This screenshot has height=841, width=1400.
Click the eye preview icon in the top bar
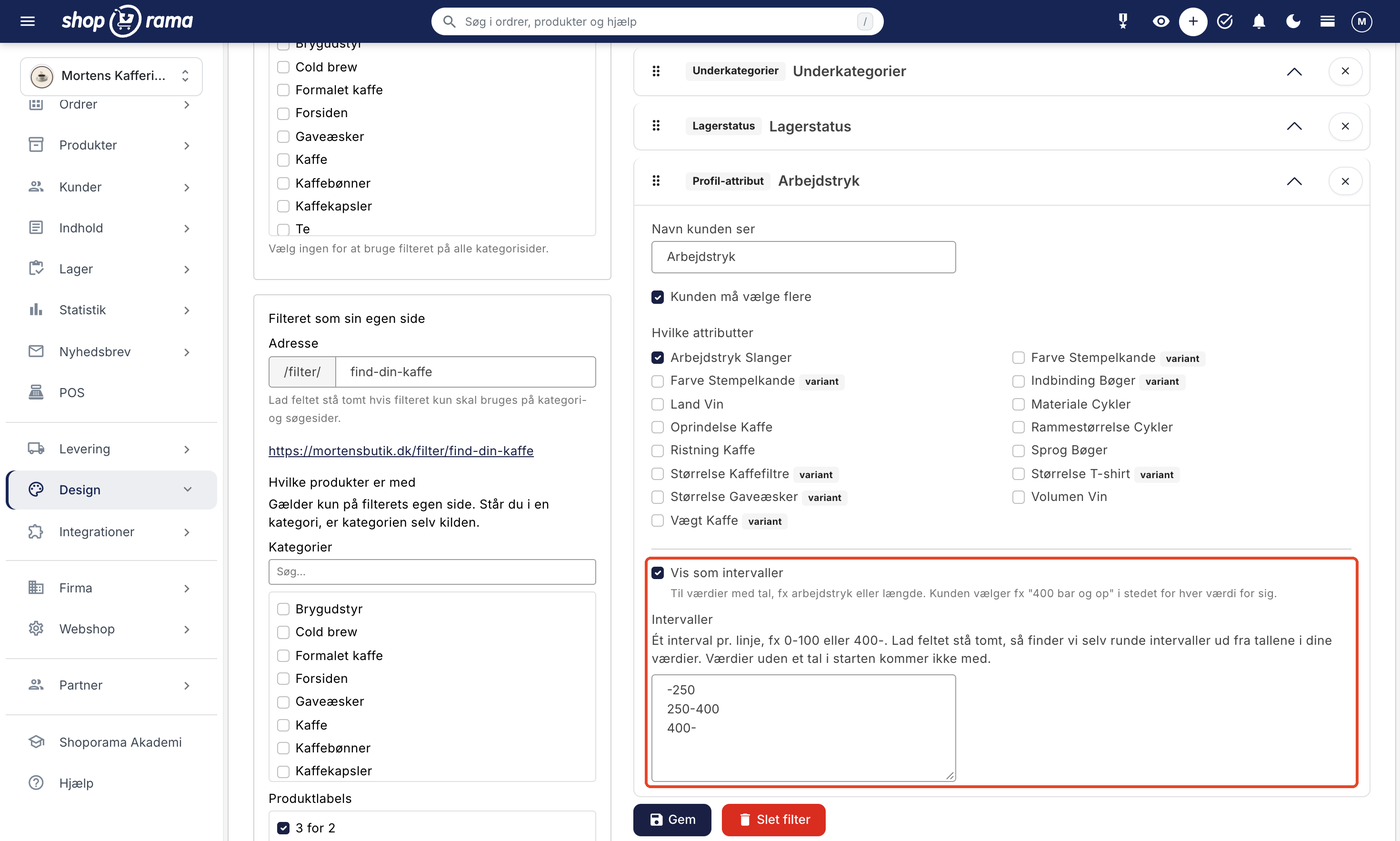coord(1160,21)
